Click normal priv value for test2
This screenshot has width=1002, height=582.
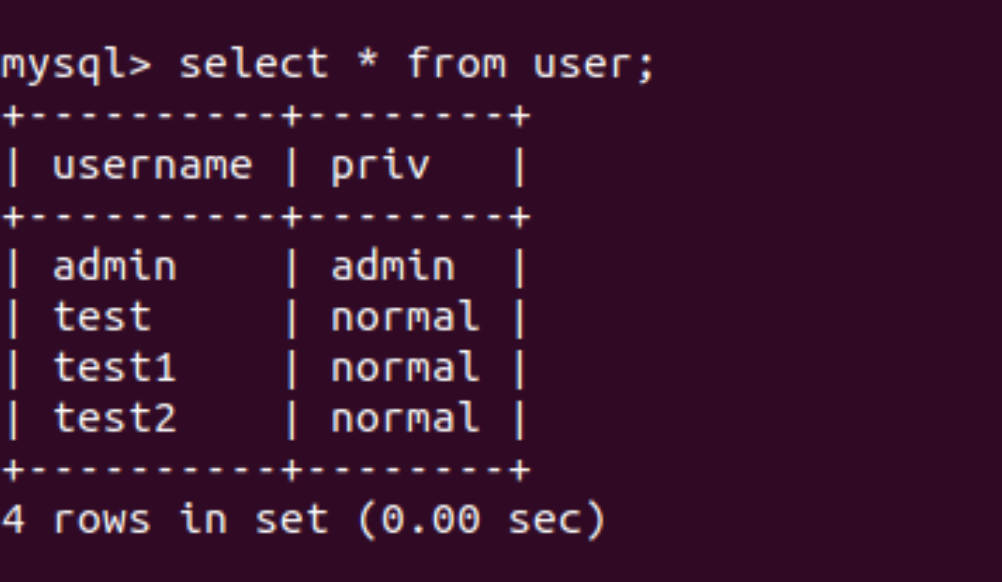tap(405, 417)
